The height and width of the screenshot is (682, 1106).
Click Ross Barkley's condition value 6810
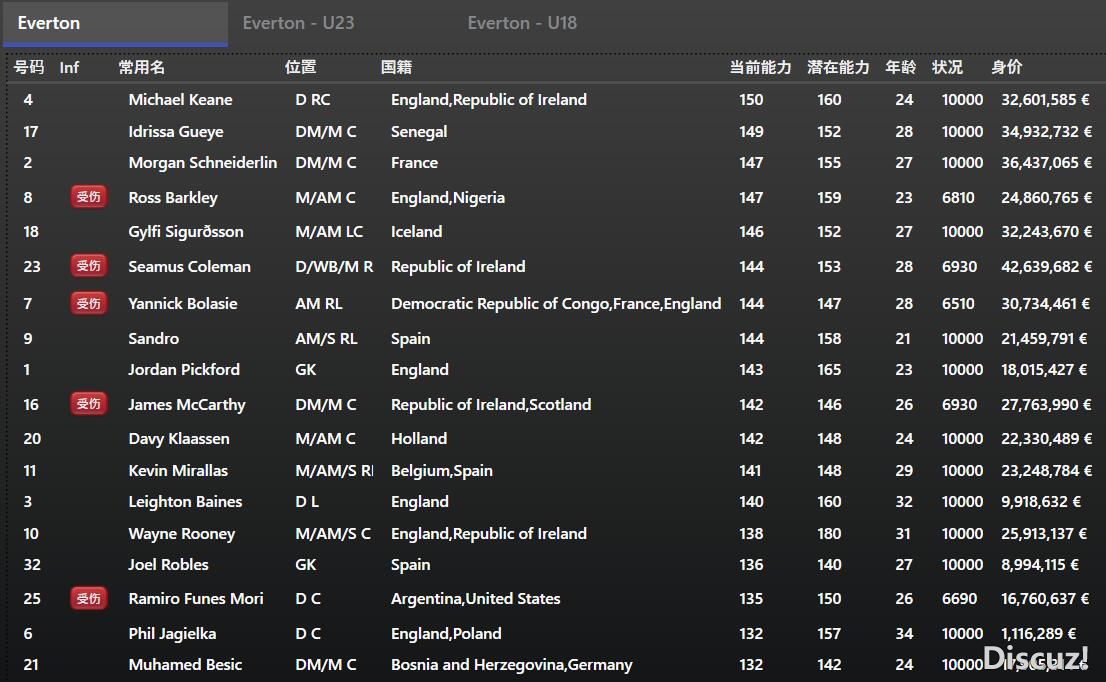coord(958,197)
